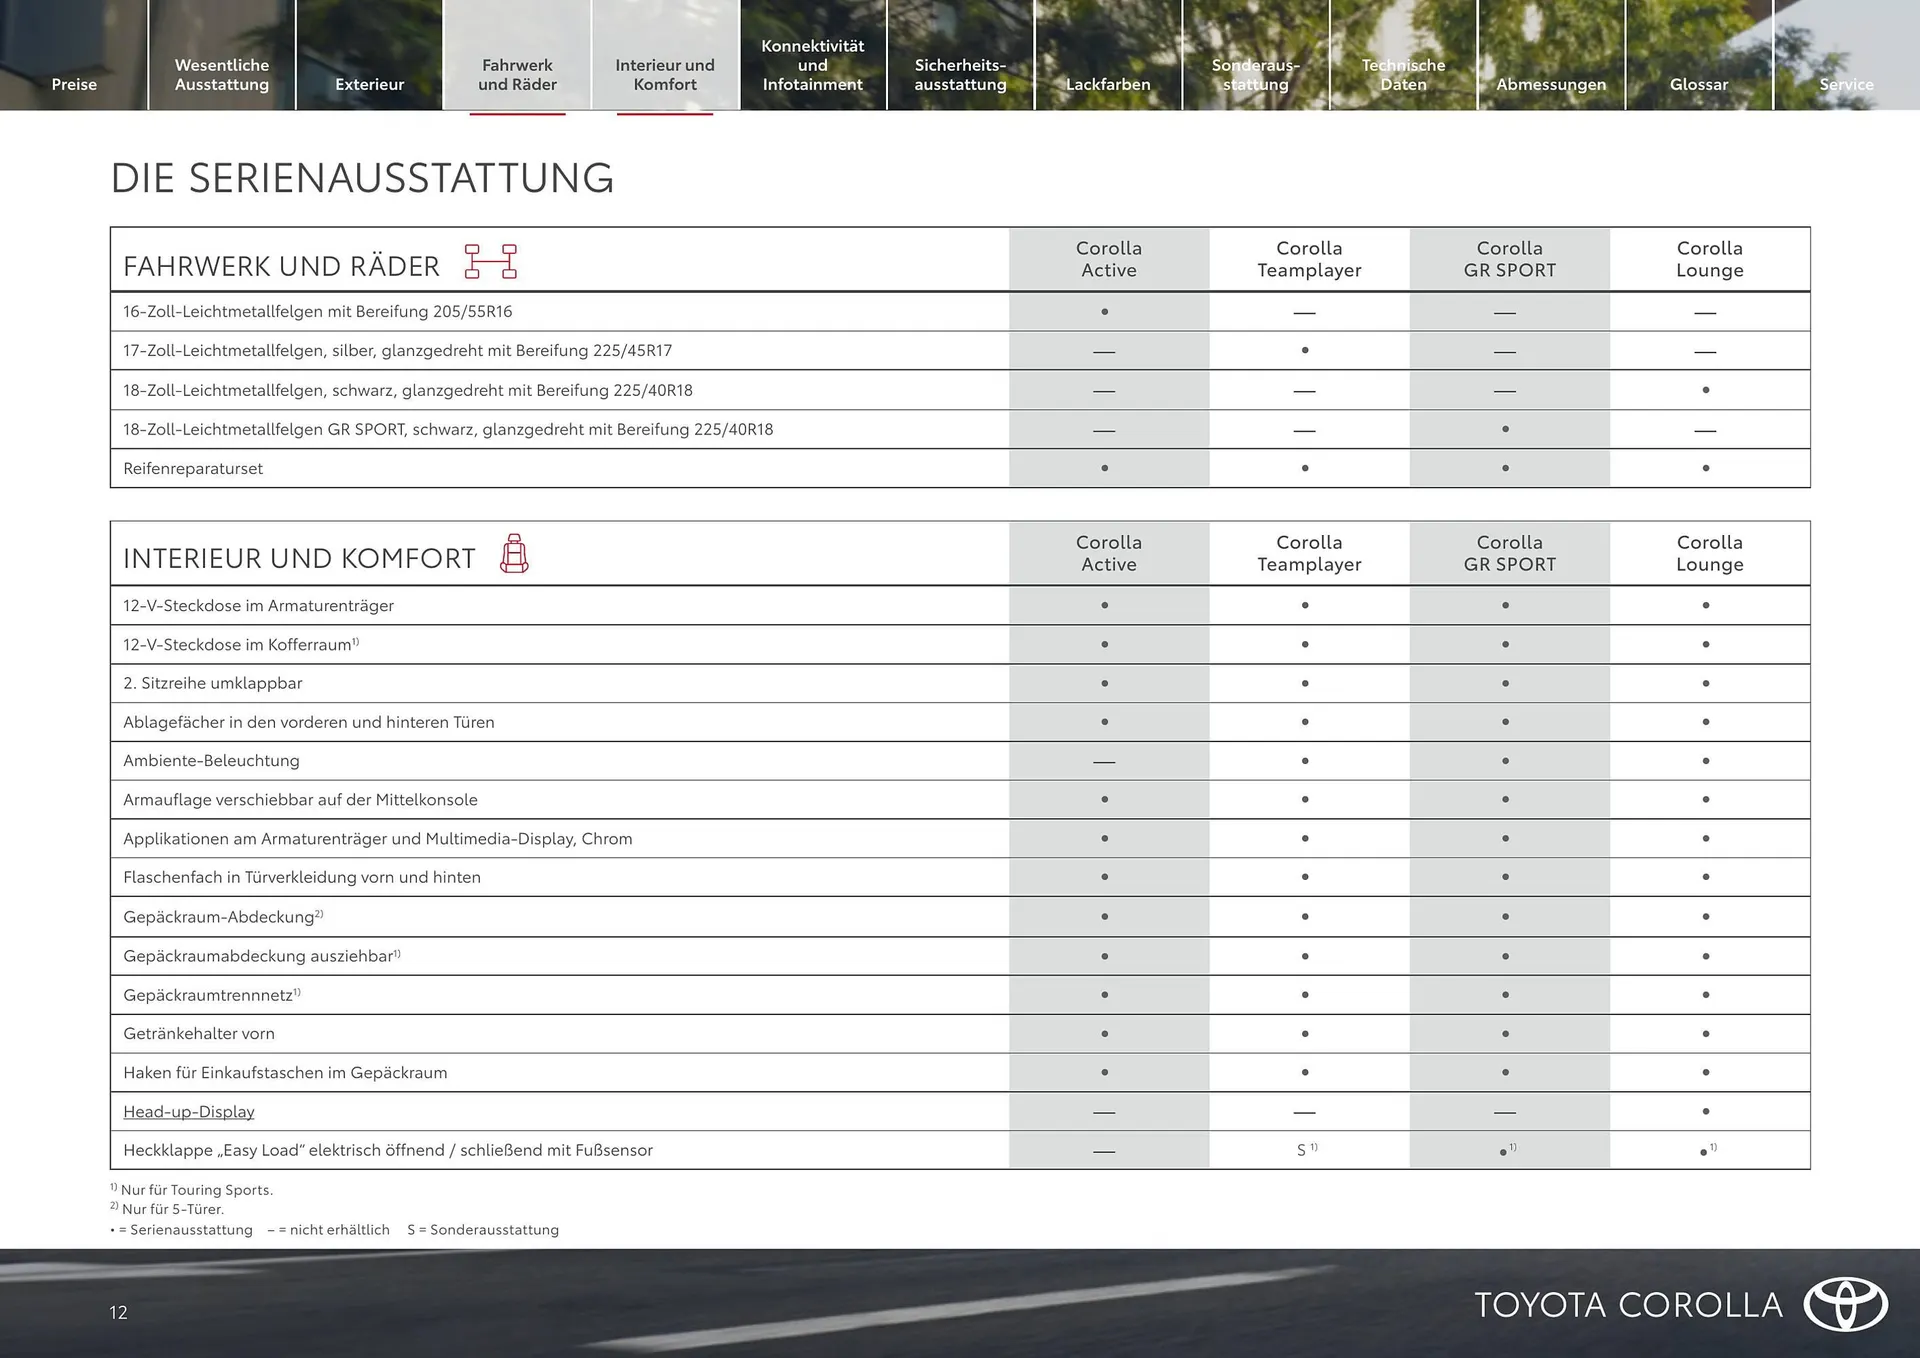Open the Konnektivität und Infotainment tab
Image resolution: width=1920 pixels, height=1358 pixels.
812,64
